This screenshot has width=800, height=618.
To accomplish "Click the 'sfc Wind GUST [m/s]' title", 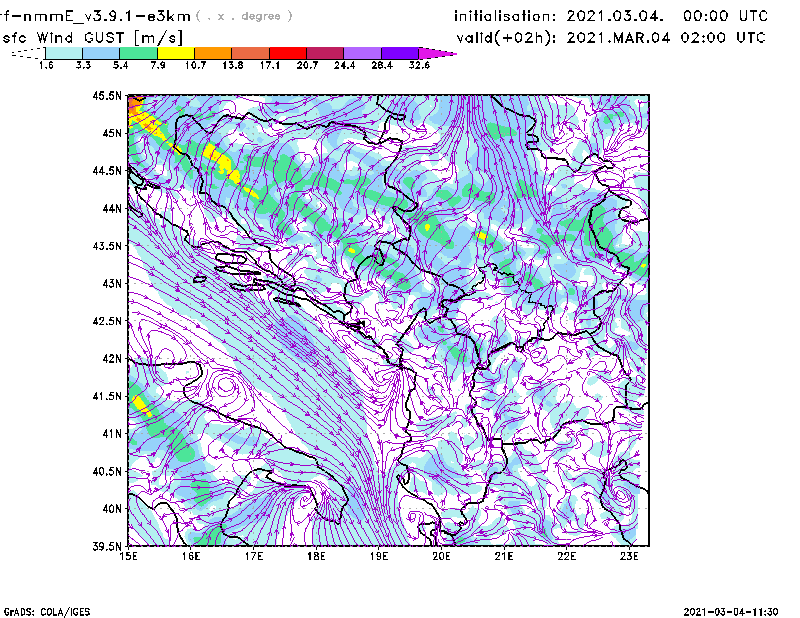I will point(92,38).
